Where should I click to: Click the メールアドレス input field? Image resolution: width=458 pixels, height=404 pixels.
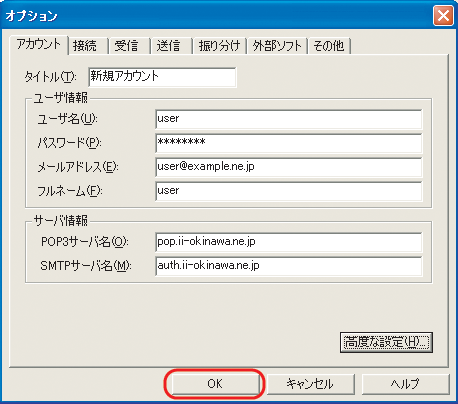click(289, 167)
